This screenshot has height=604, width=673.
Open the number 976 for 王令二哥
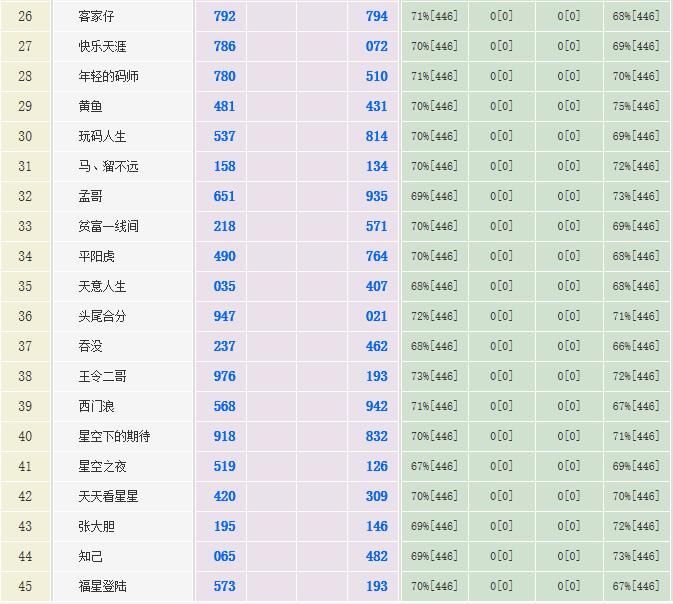coord(224,377)
